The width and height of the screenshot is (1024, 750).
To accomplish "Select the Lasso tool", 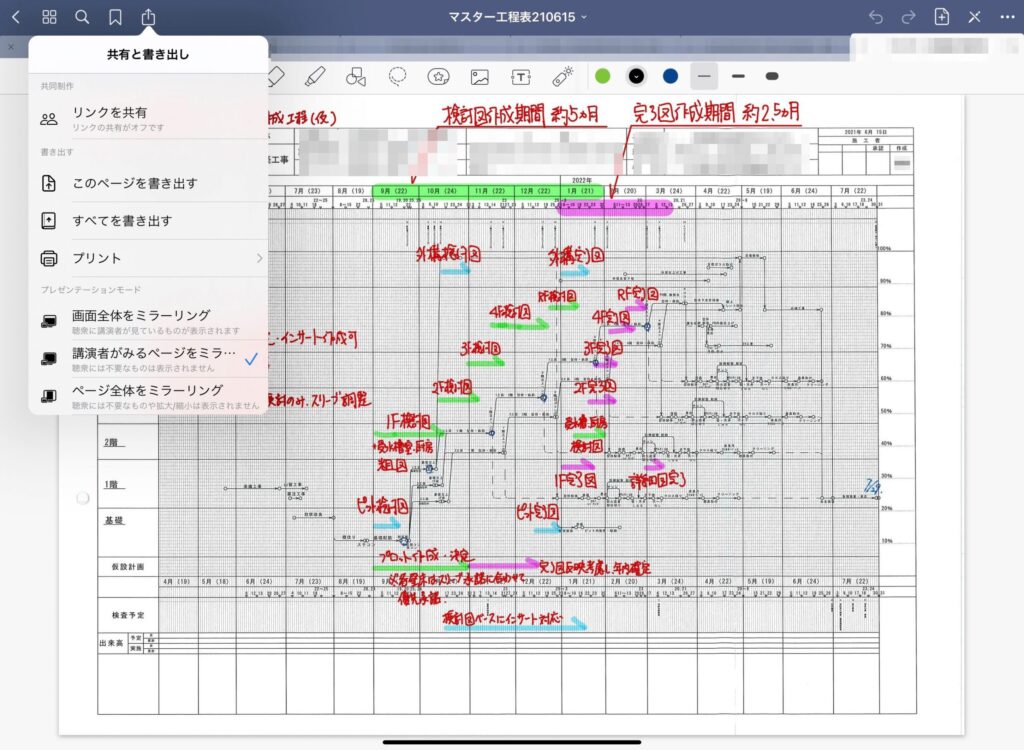I will pos(398,76).
